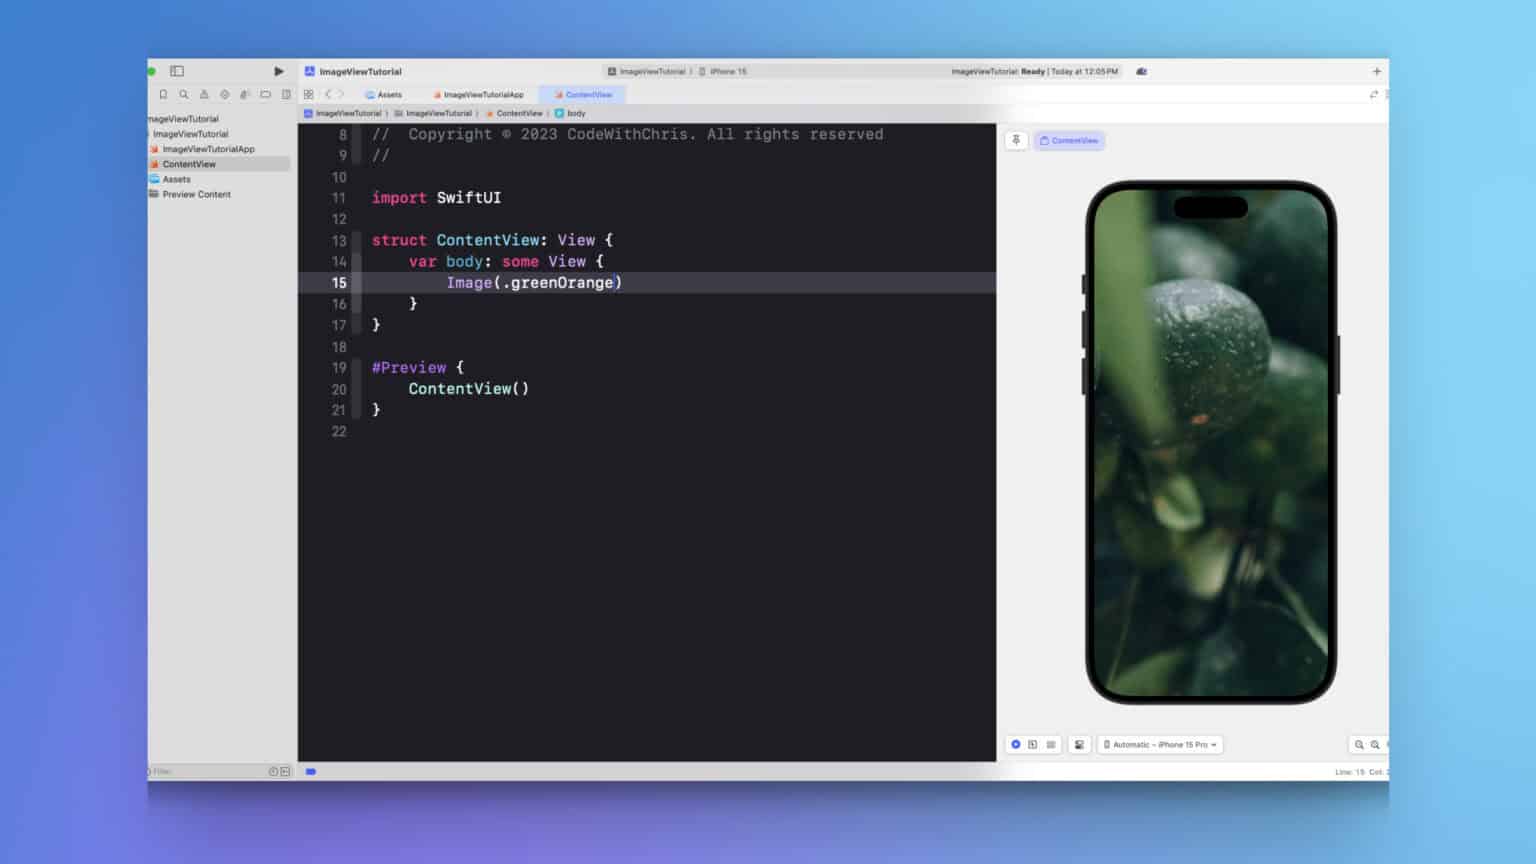The width and height of the screenshot is (1536, 864).
Task: Pin the canvas preview
Action: point(1016,140)
